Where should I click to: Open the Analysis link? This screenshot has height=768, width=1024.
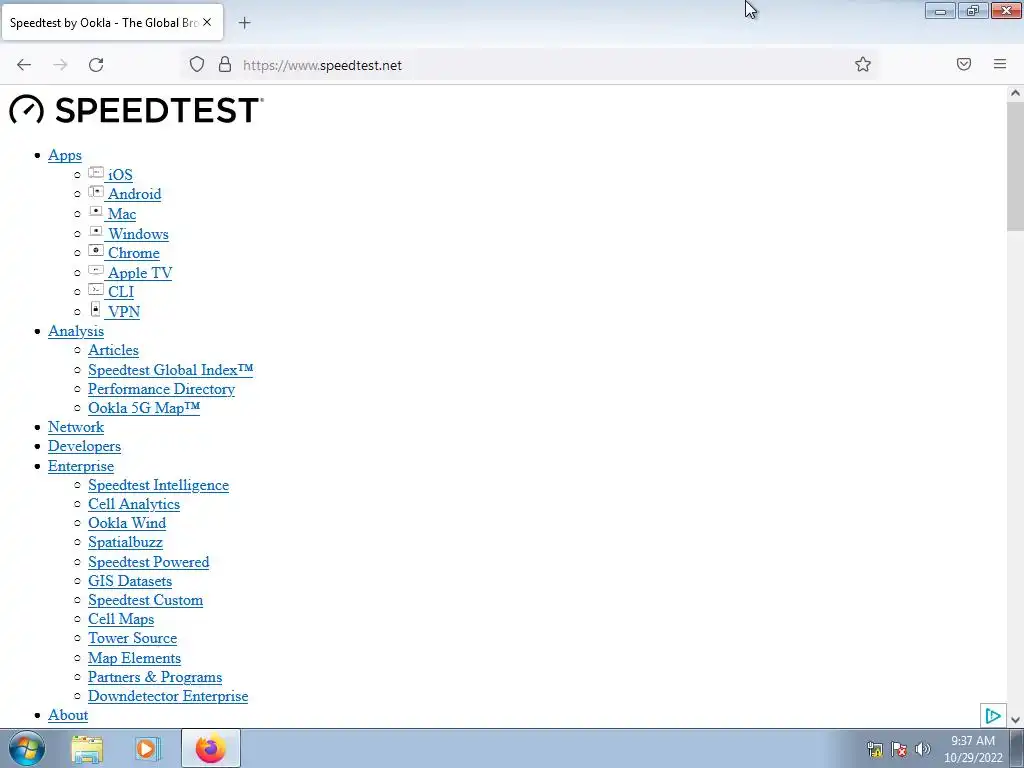click(76, 331)
